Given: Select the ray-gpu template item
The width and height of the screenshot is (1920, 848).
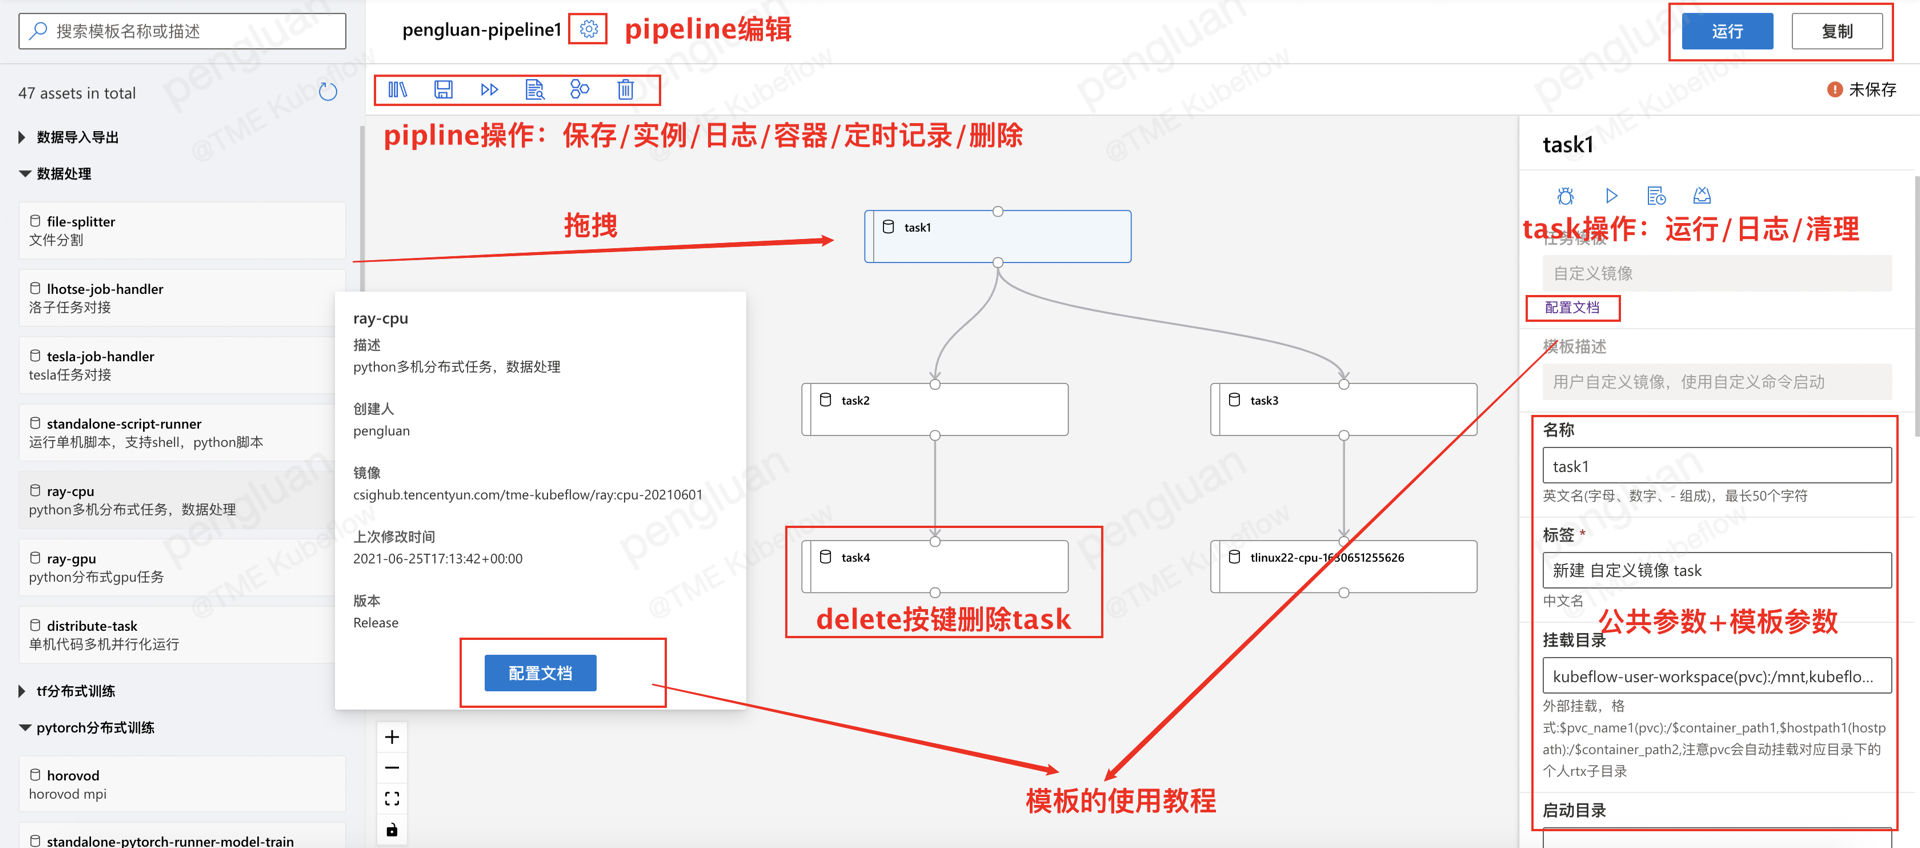Looking at the screenshot, I should (182, 567).
